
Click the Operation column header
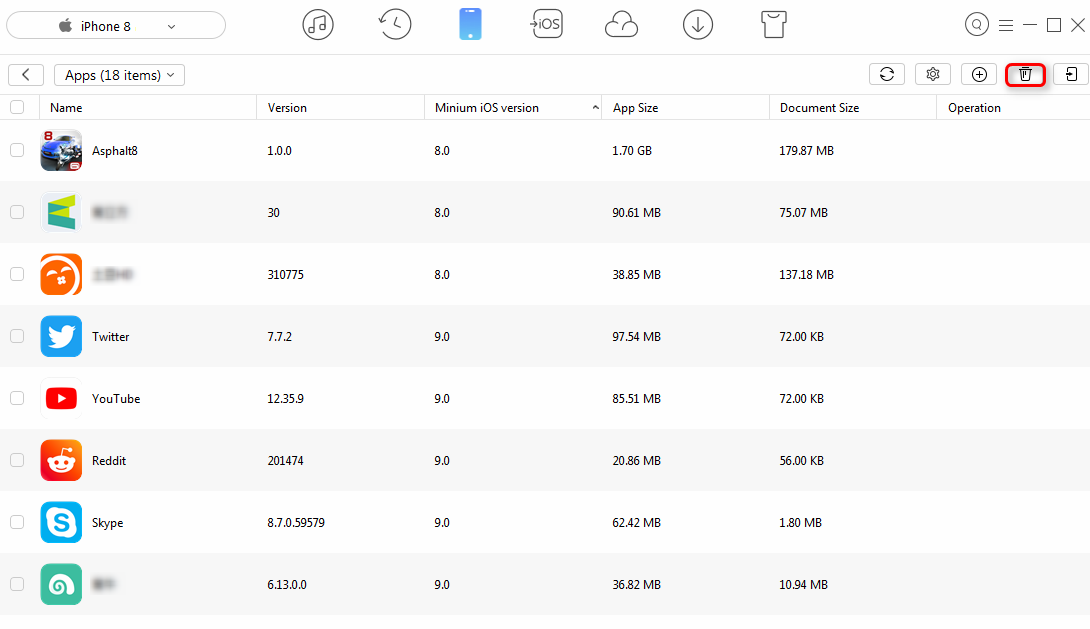coord(975,108)
